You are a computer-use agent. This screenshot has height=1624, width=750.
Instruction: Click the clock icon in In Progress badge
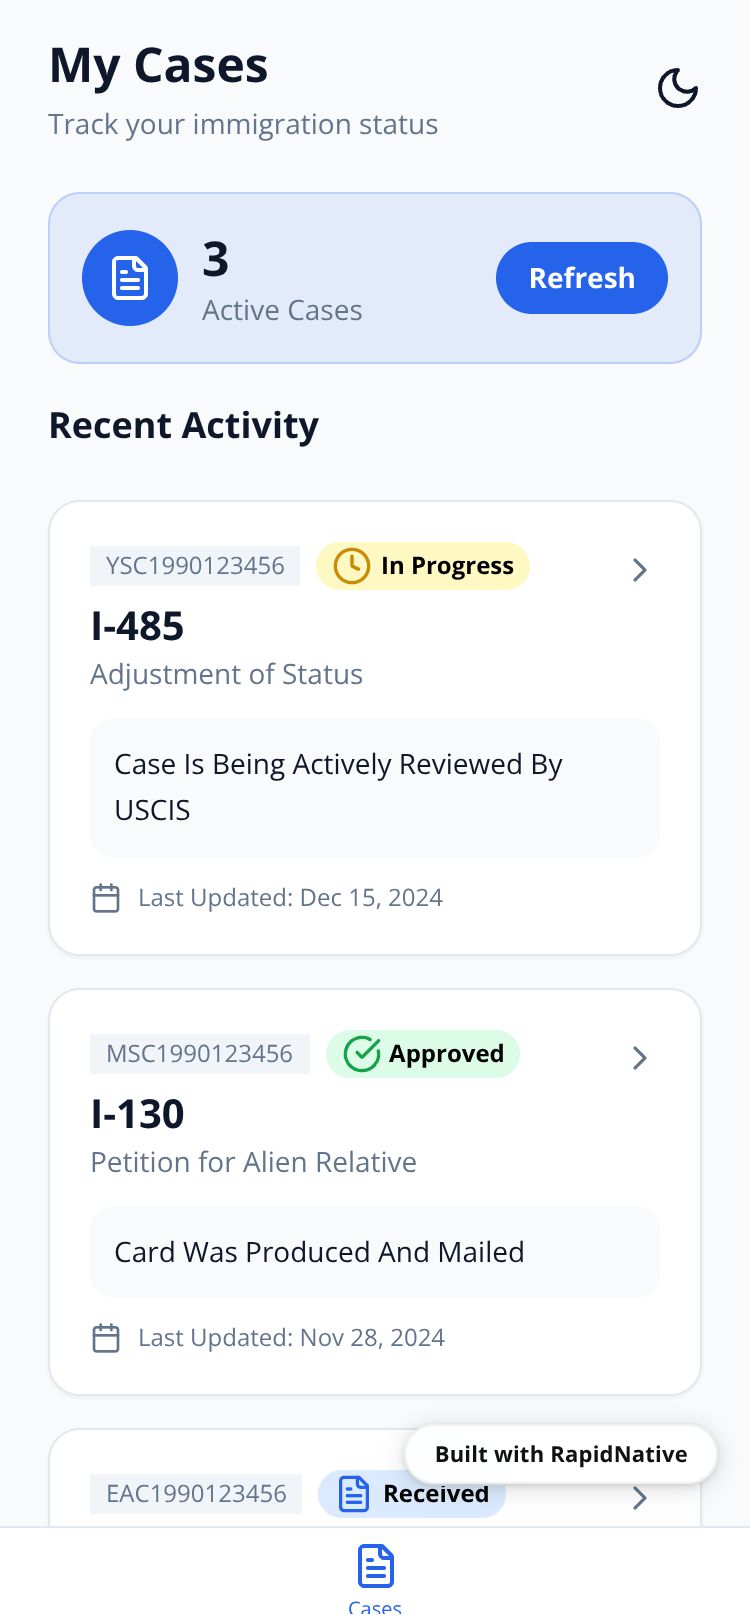351,566
